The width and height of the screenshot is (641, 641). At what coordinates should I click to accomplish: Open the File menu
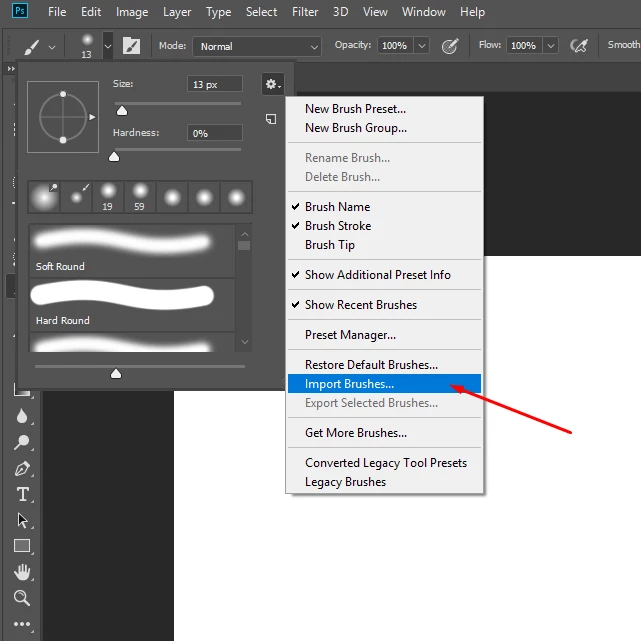pyautogui.click(x=57, y=12)
